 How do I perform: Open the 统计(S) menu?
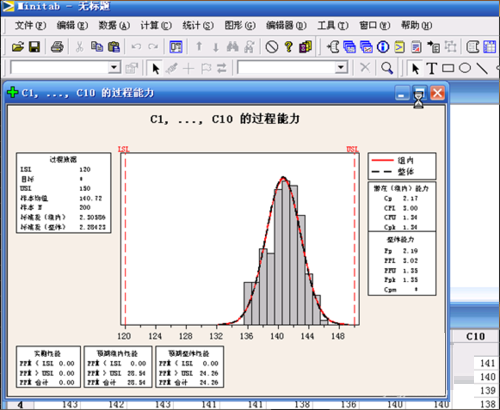pos(198,25)
